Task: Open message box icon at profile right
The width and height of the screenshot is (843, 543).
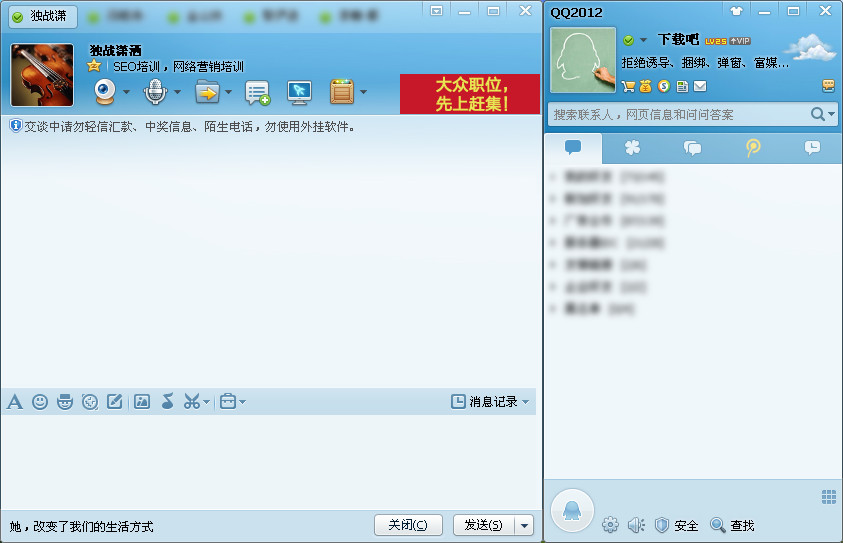Action: coord(828,85)
